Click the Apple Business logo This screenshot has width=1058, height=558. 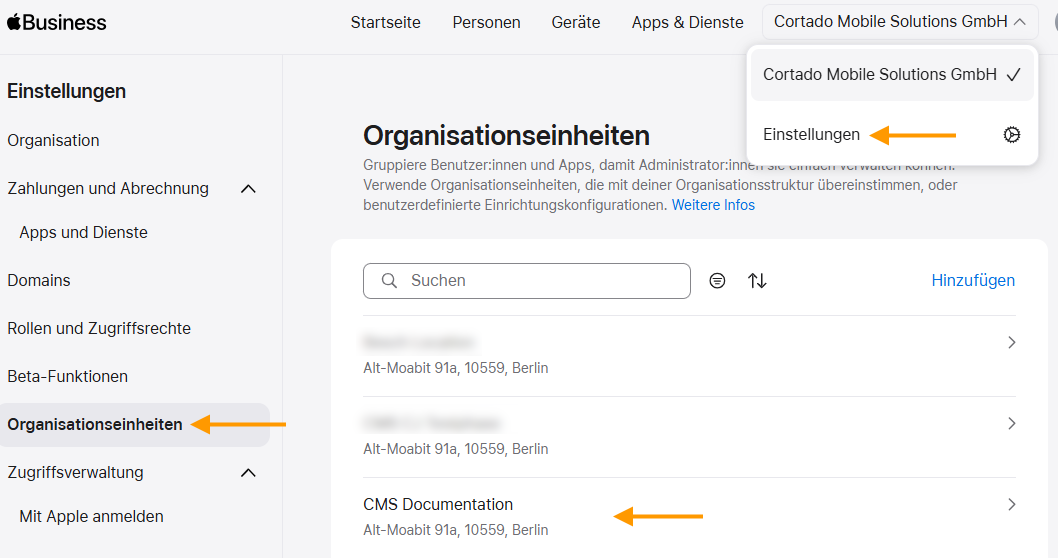[x=57, y=22]
